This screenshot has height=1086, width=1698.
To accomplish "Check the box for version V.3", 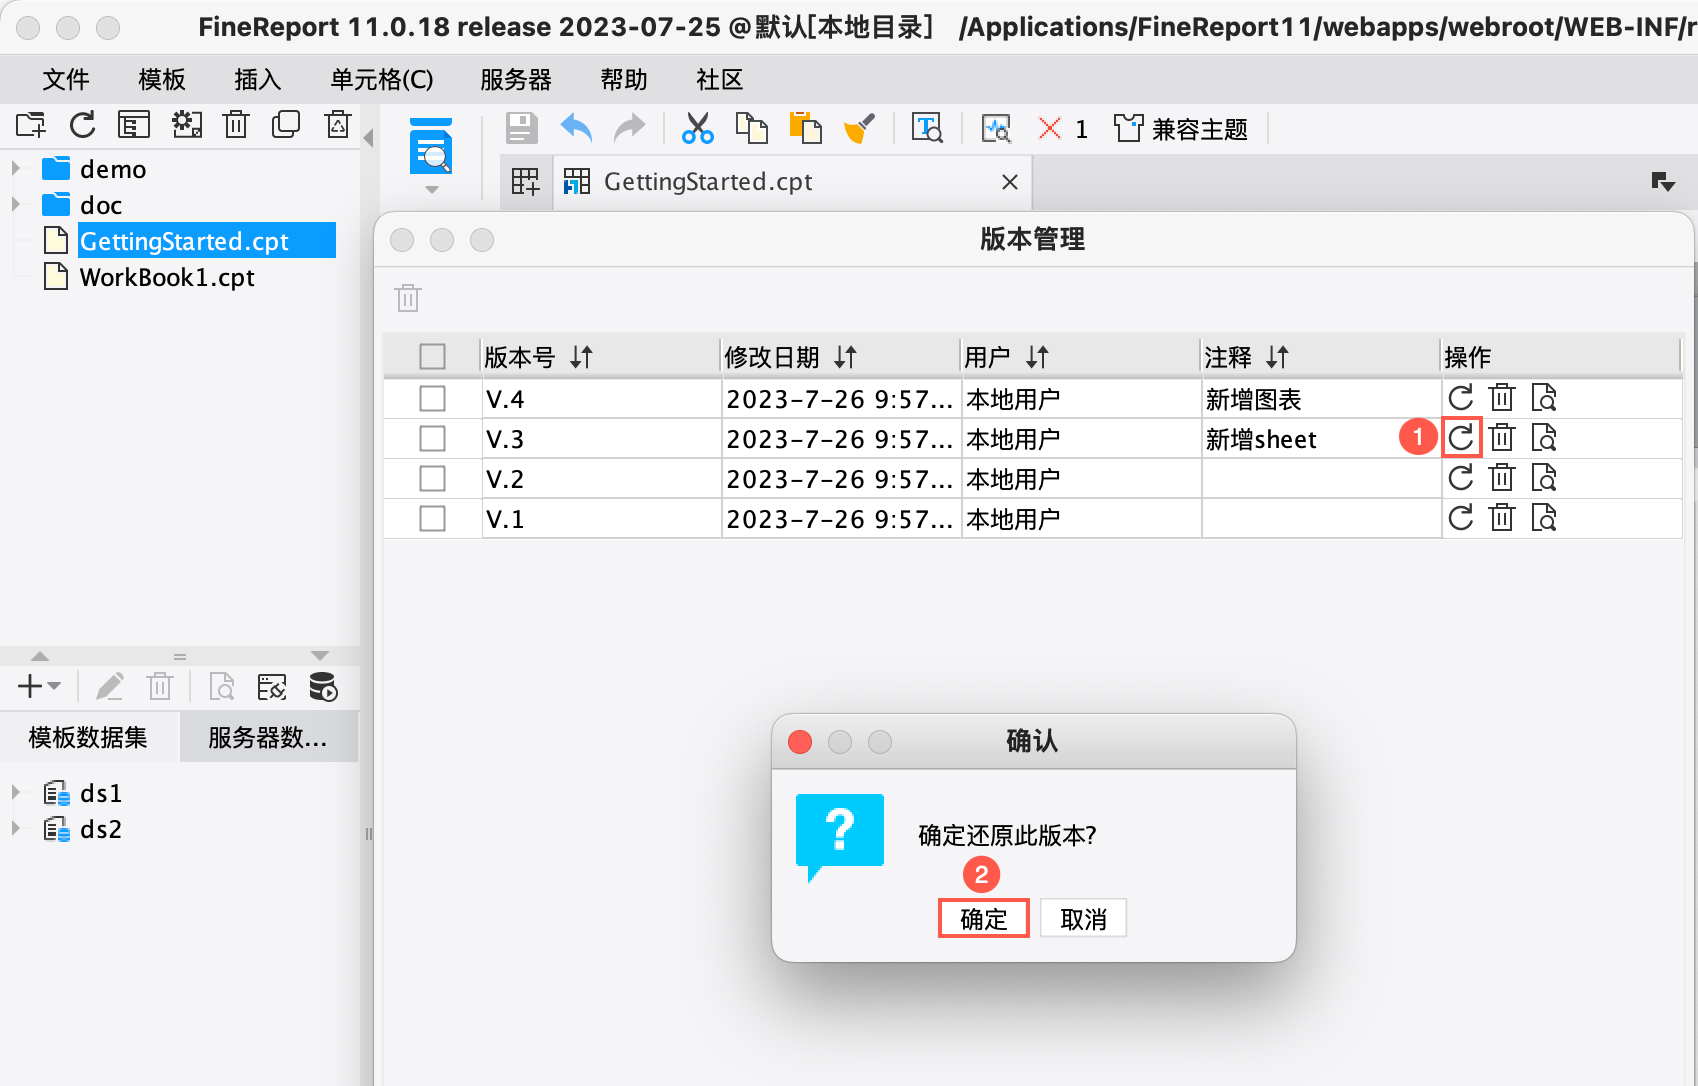I will pyautogui.click(x=433, y=438).
